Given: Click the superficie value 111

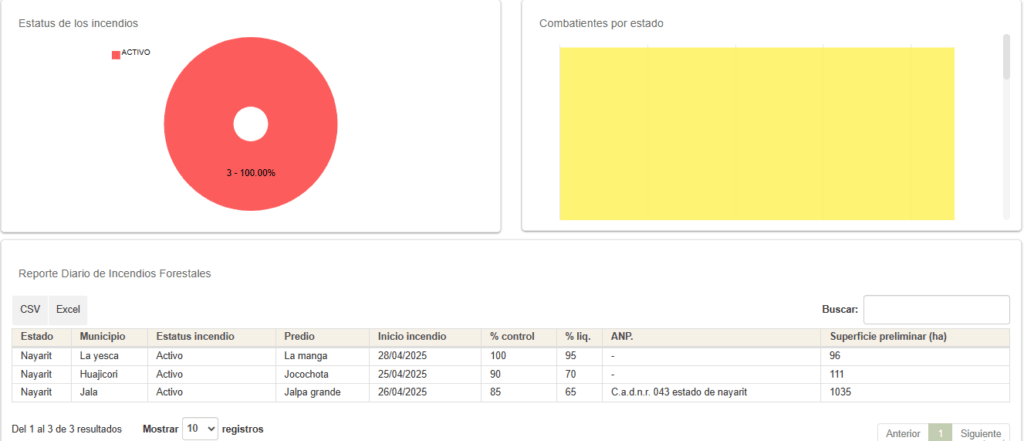Looking at the screenshot, I should pos(837,374).
